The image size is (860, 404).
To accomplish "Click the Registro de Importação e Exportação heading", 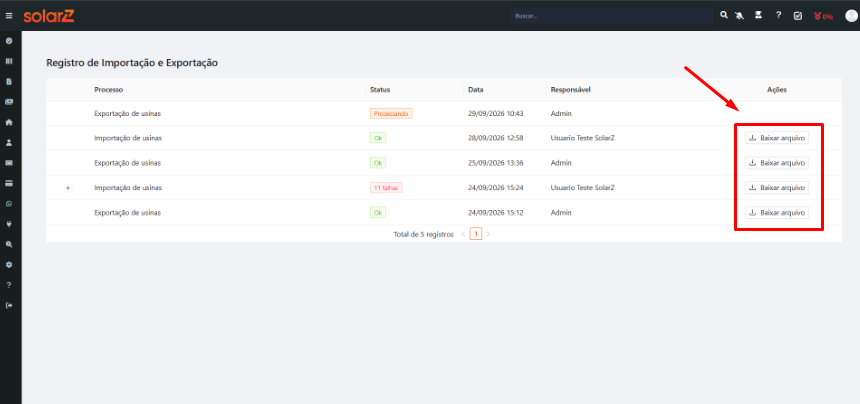I will coord(132,63).
